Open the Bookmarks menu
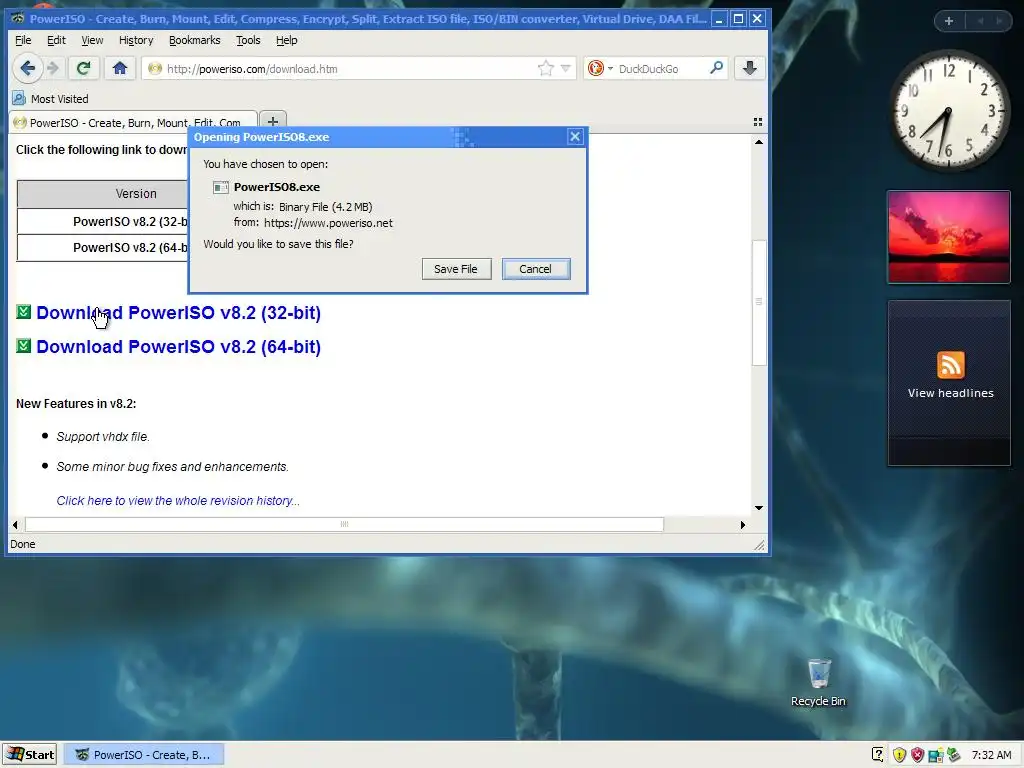Viewport: 1024px width, 768px height. (195, 40)
